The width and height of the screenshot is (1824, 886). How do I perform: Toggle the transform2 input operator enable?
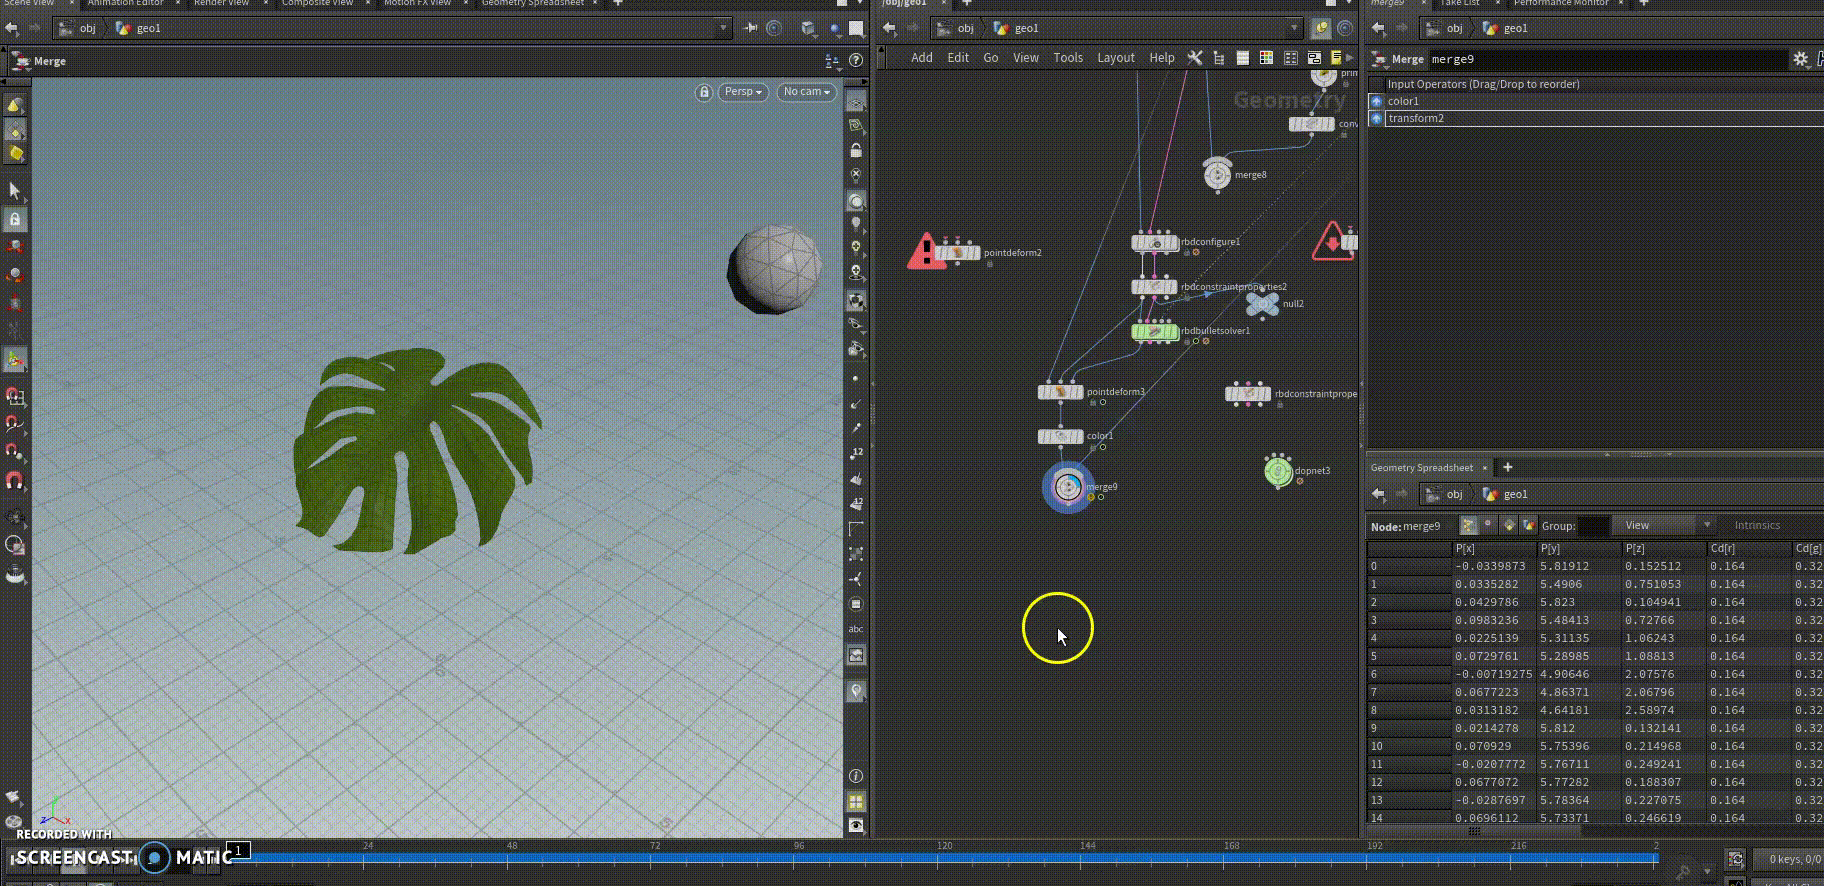1377,118
